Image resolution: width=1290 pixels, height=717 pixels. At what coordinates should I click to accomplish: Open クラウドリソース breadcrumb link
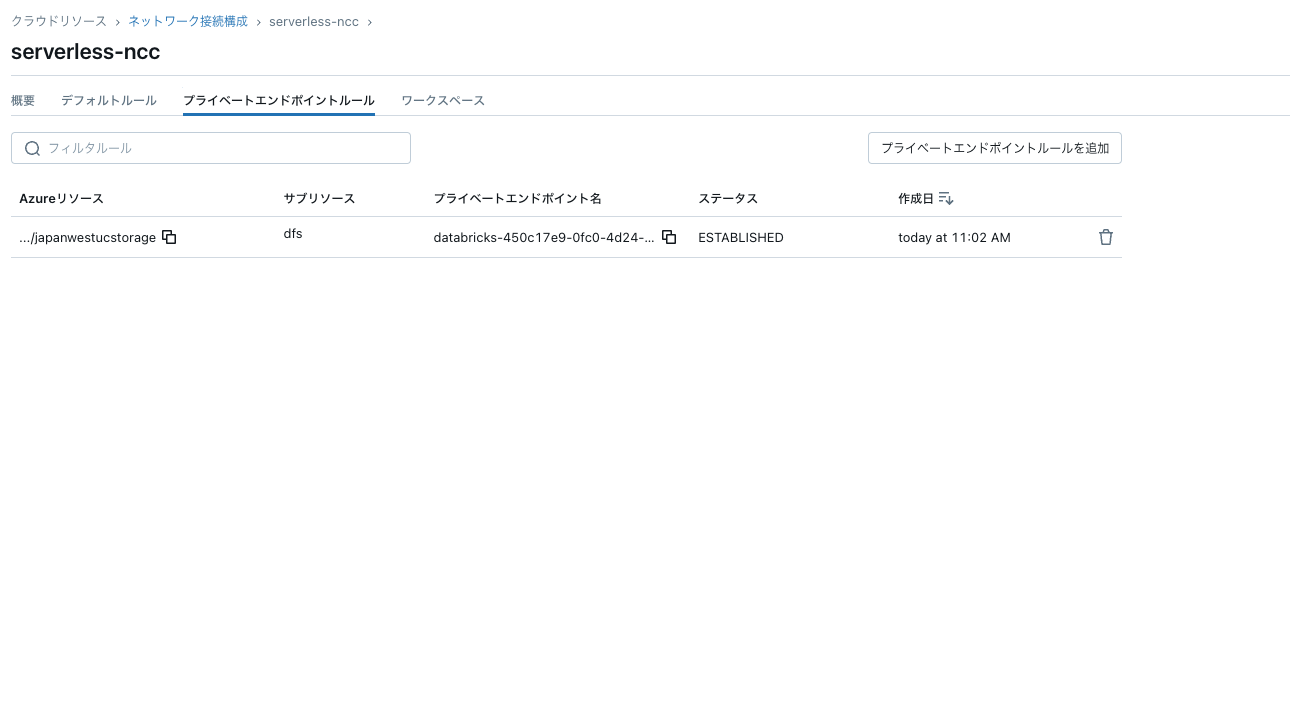pos(58,21)
